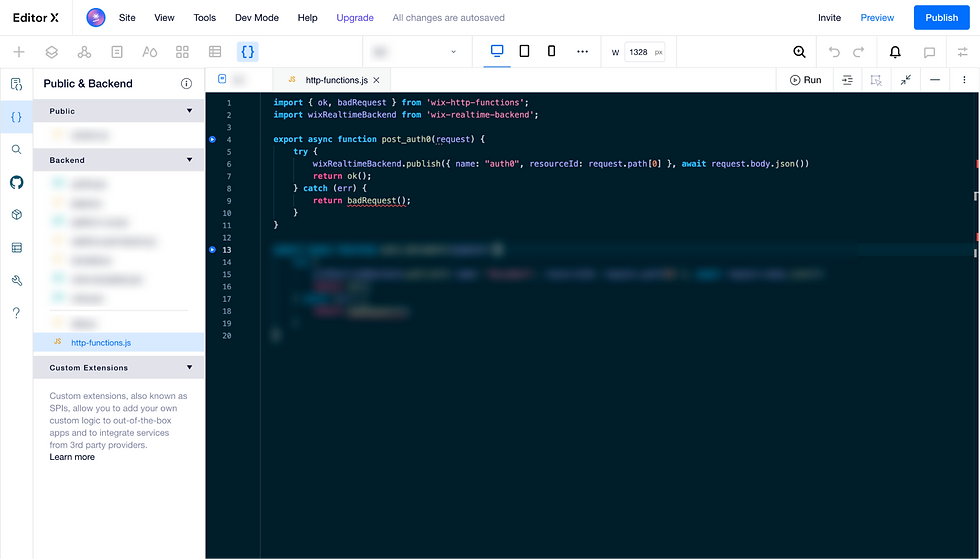
Task: Open the Help question mark icon
Action: click(x=16, y=313)
